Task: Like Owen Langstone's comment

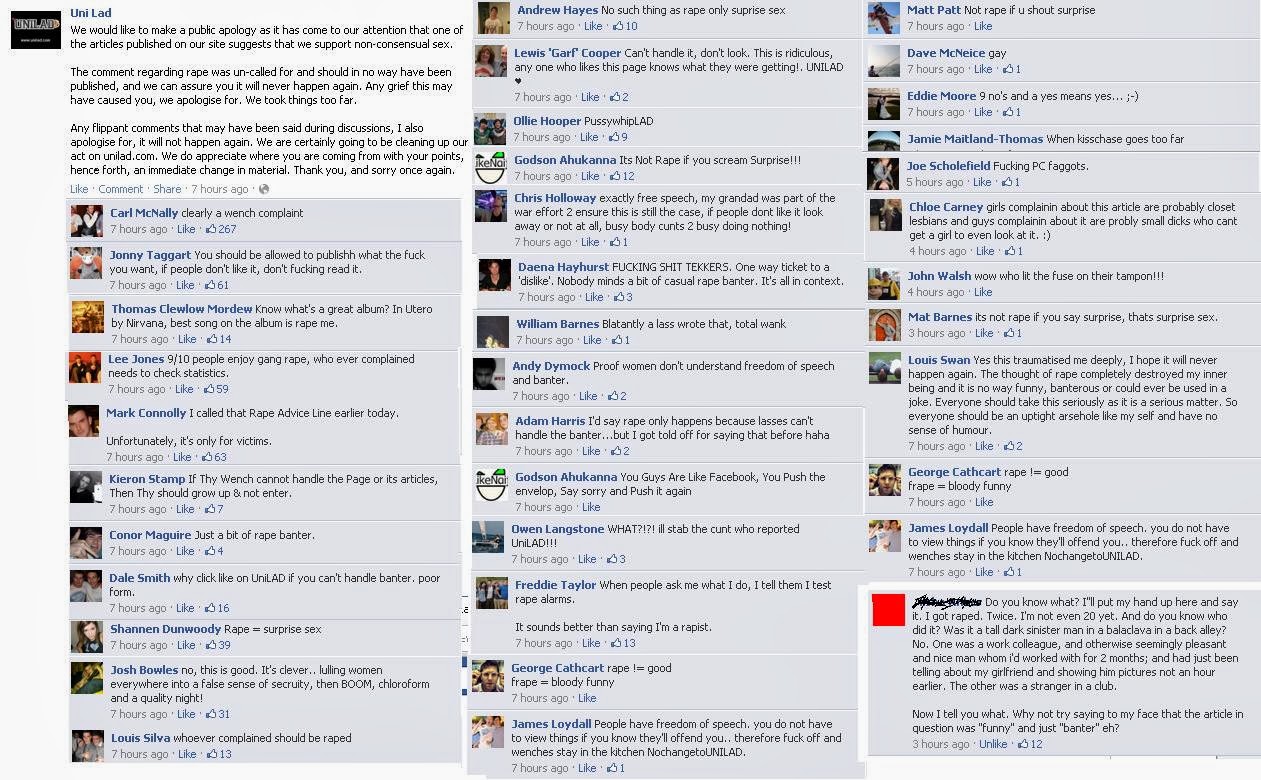Action: coord(587,560)
